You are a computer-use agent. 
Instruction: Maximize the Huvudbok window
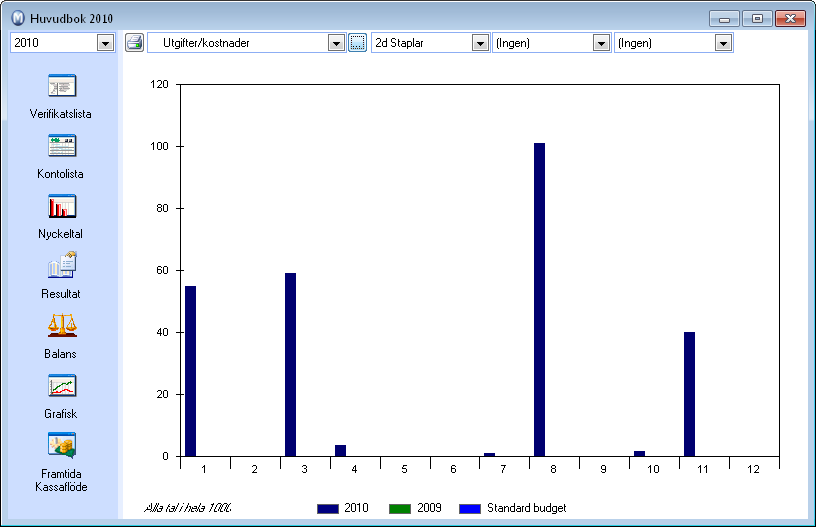coord(757,19)
